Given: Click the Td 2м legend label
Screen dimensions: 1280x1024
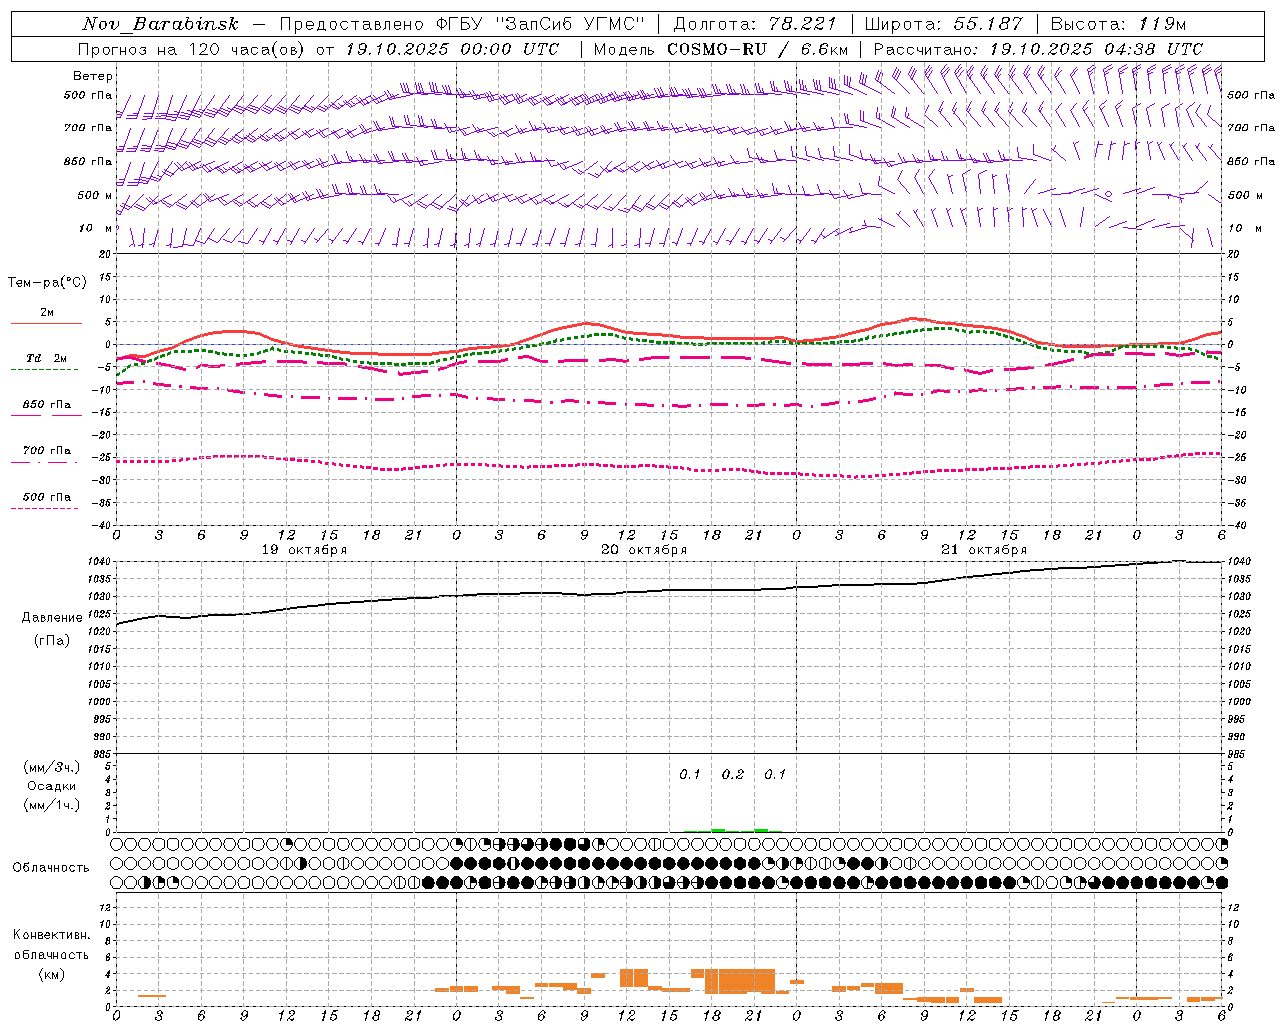Looking at the screenshot, I should [x=47, y=358].
